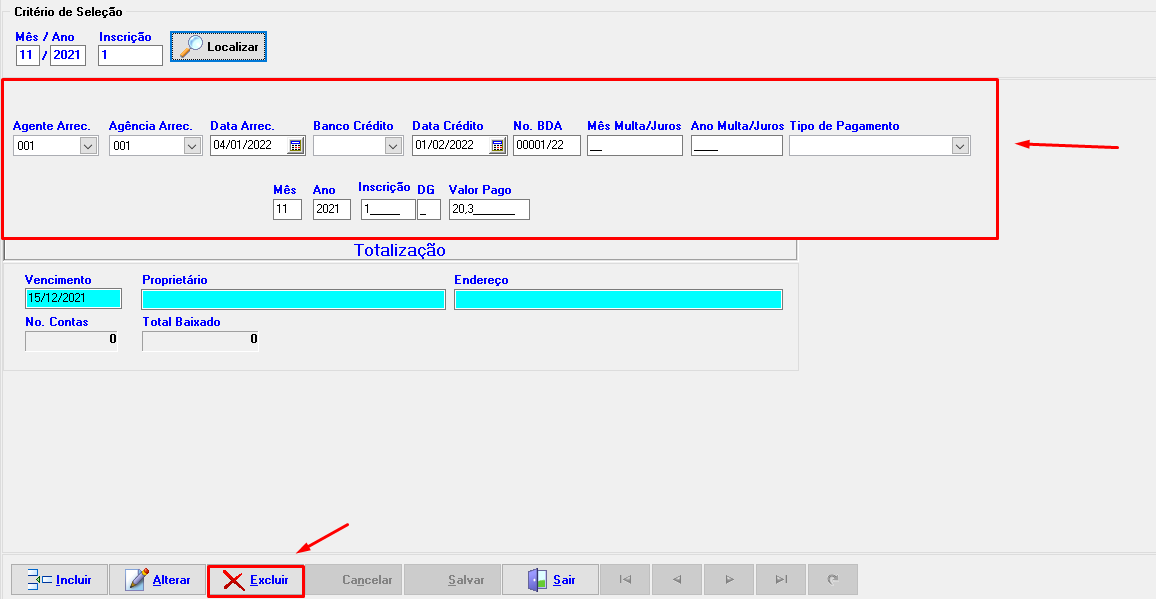Click the refresh arrow navigation button
The height and width of the screenshot is (599, 1156).
tap(832, 580)
